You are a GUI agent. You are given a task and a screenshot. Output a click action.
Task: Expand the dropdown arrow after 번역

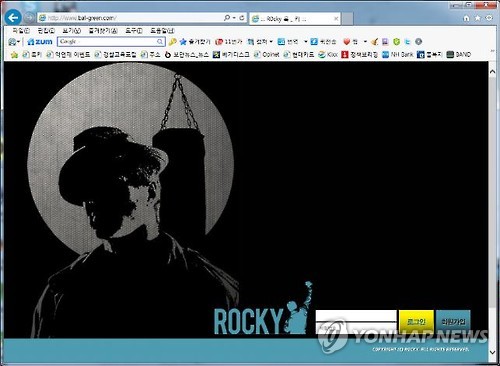click(x=305, y=42)
